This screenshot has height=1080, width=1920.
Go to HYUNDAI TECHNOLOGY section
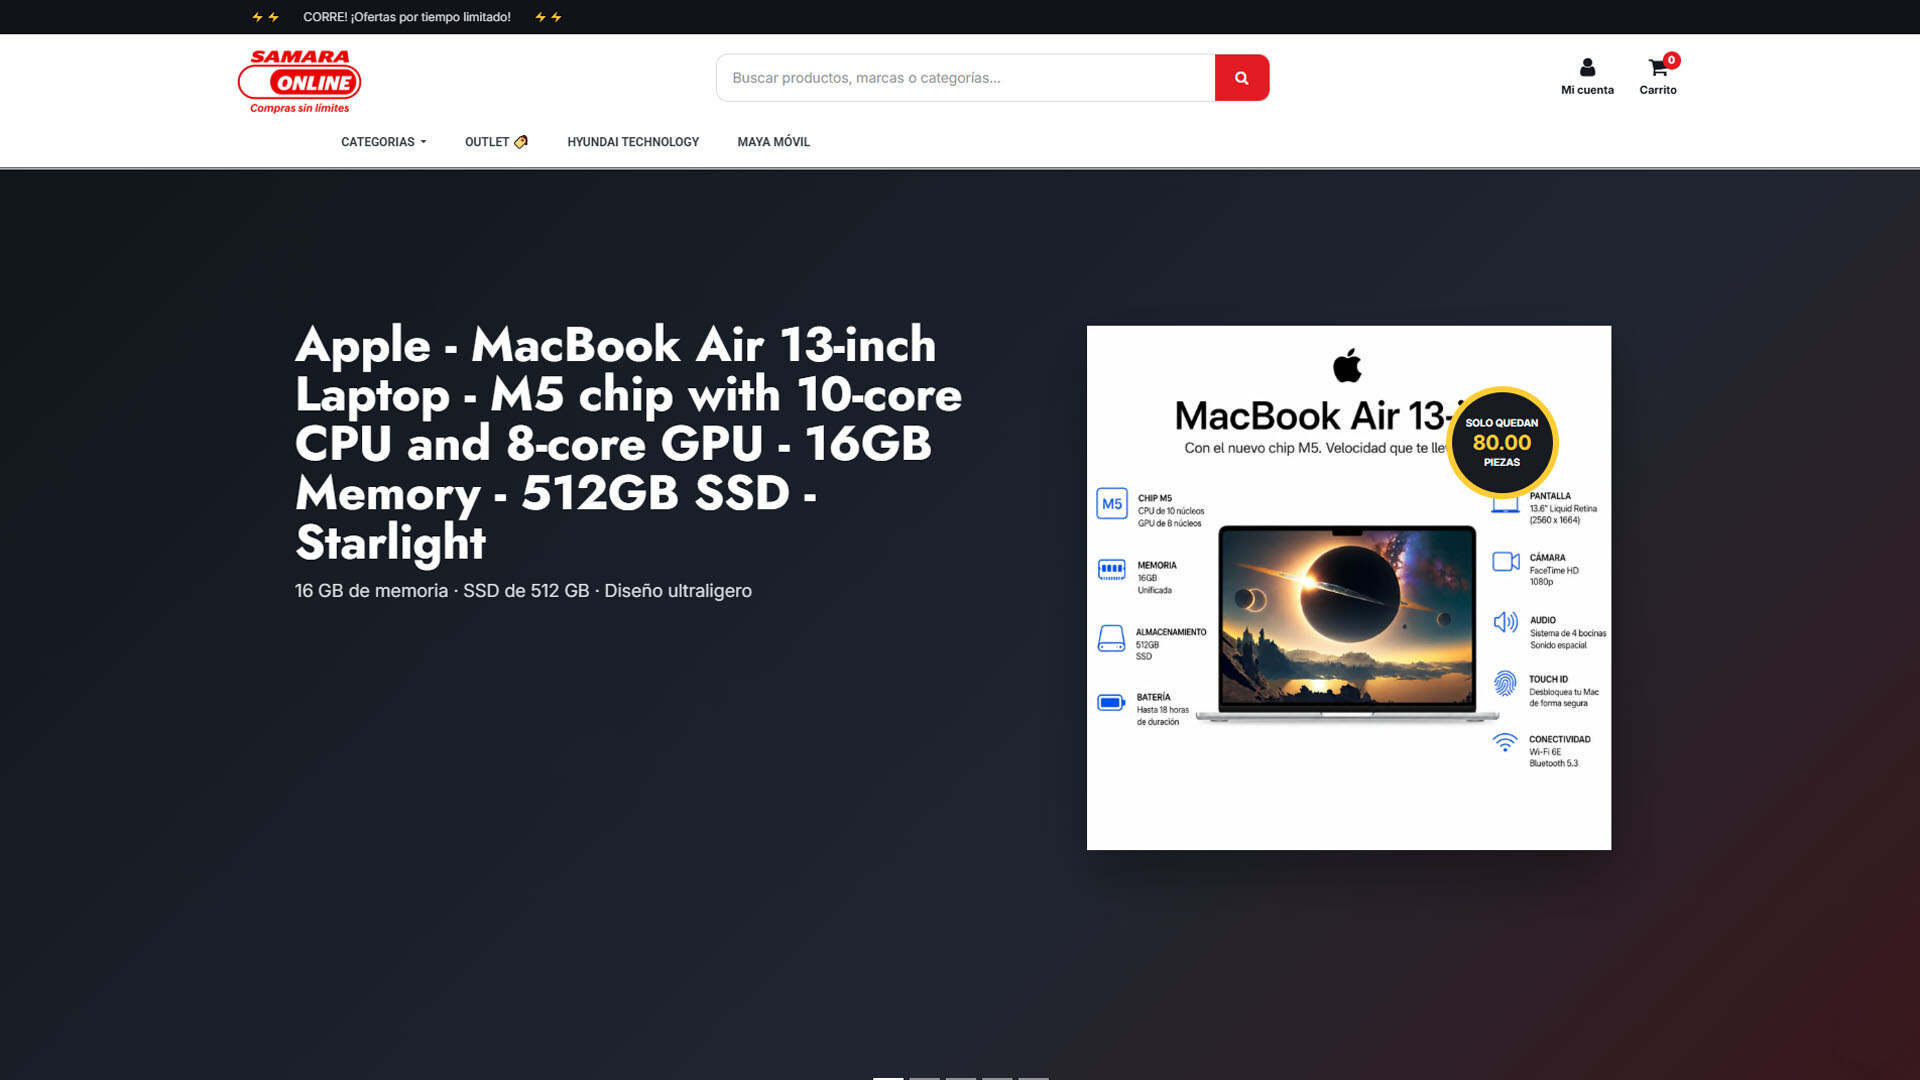coord(633,142)
